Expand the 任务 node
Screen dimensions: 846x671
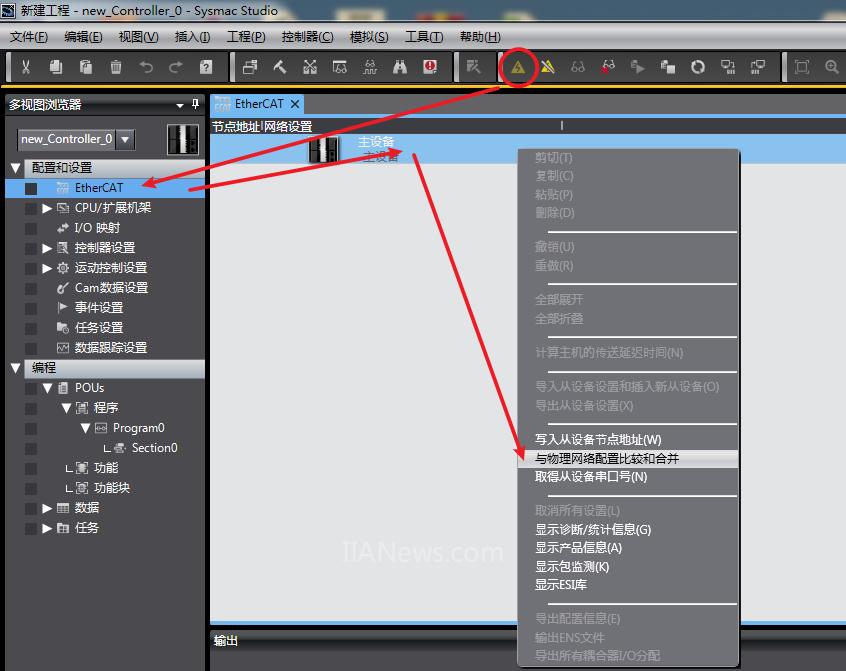[x=47, y=528]
